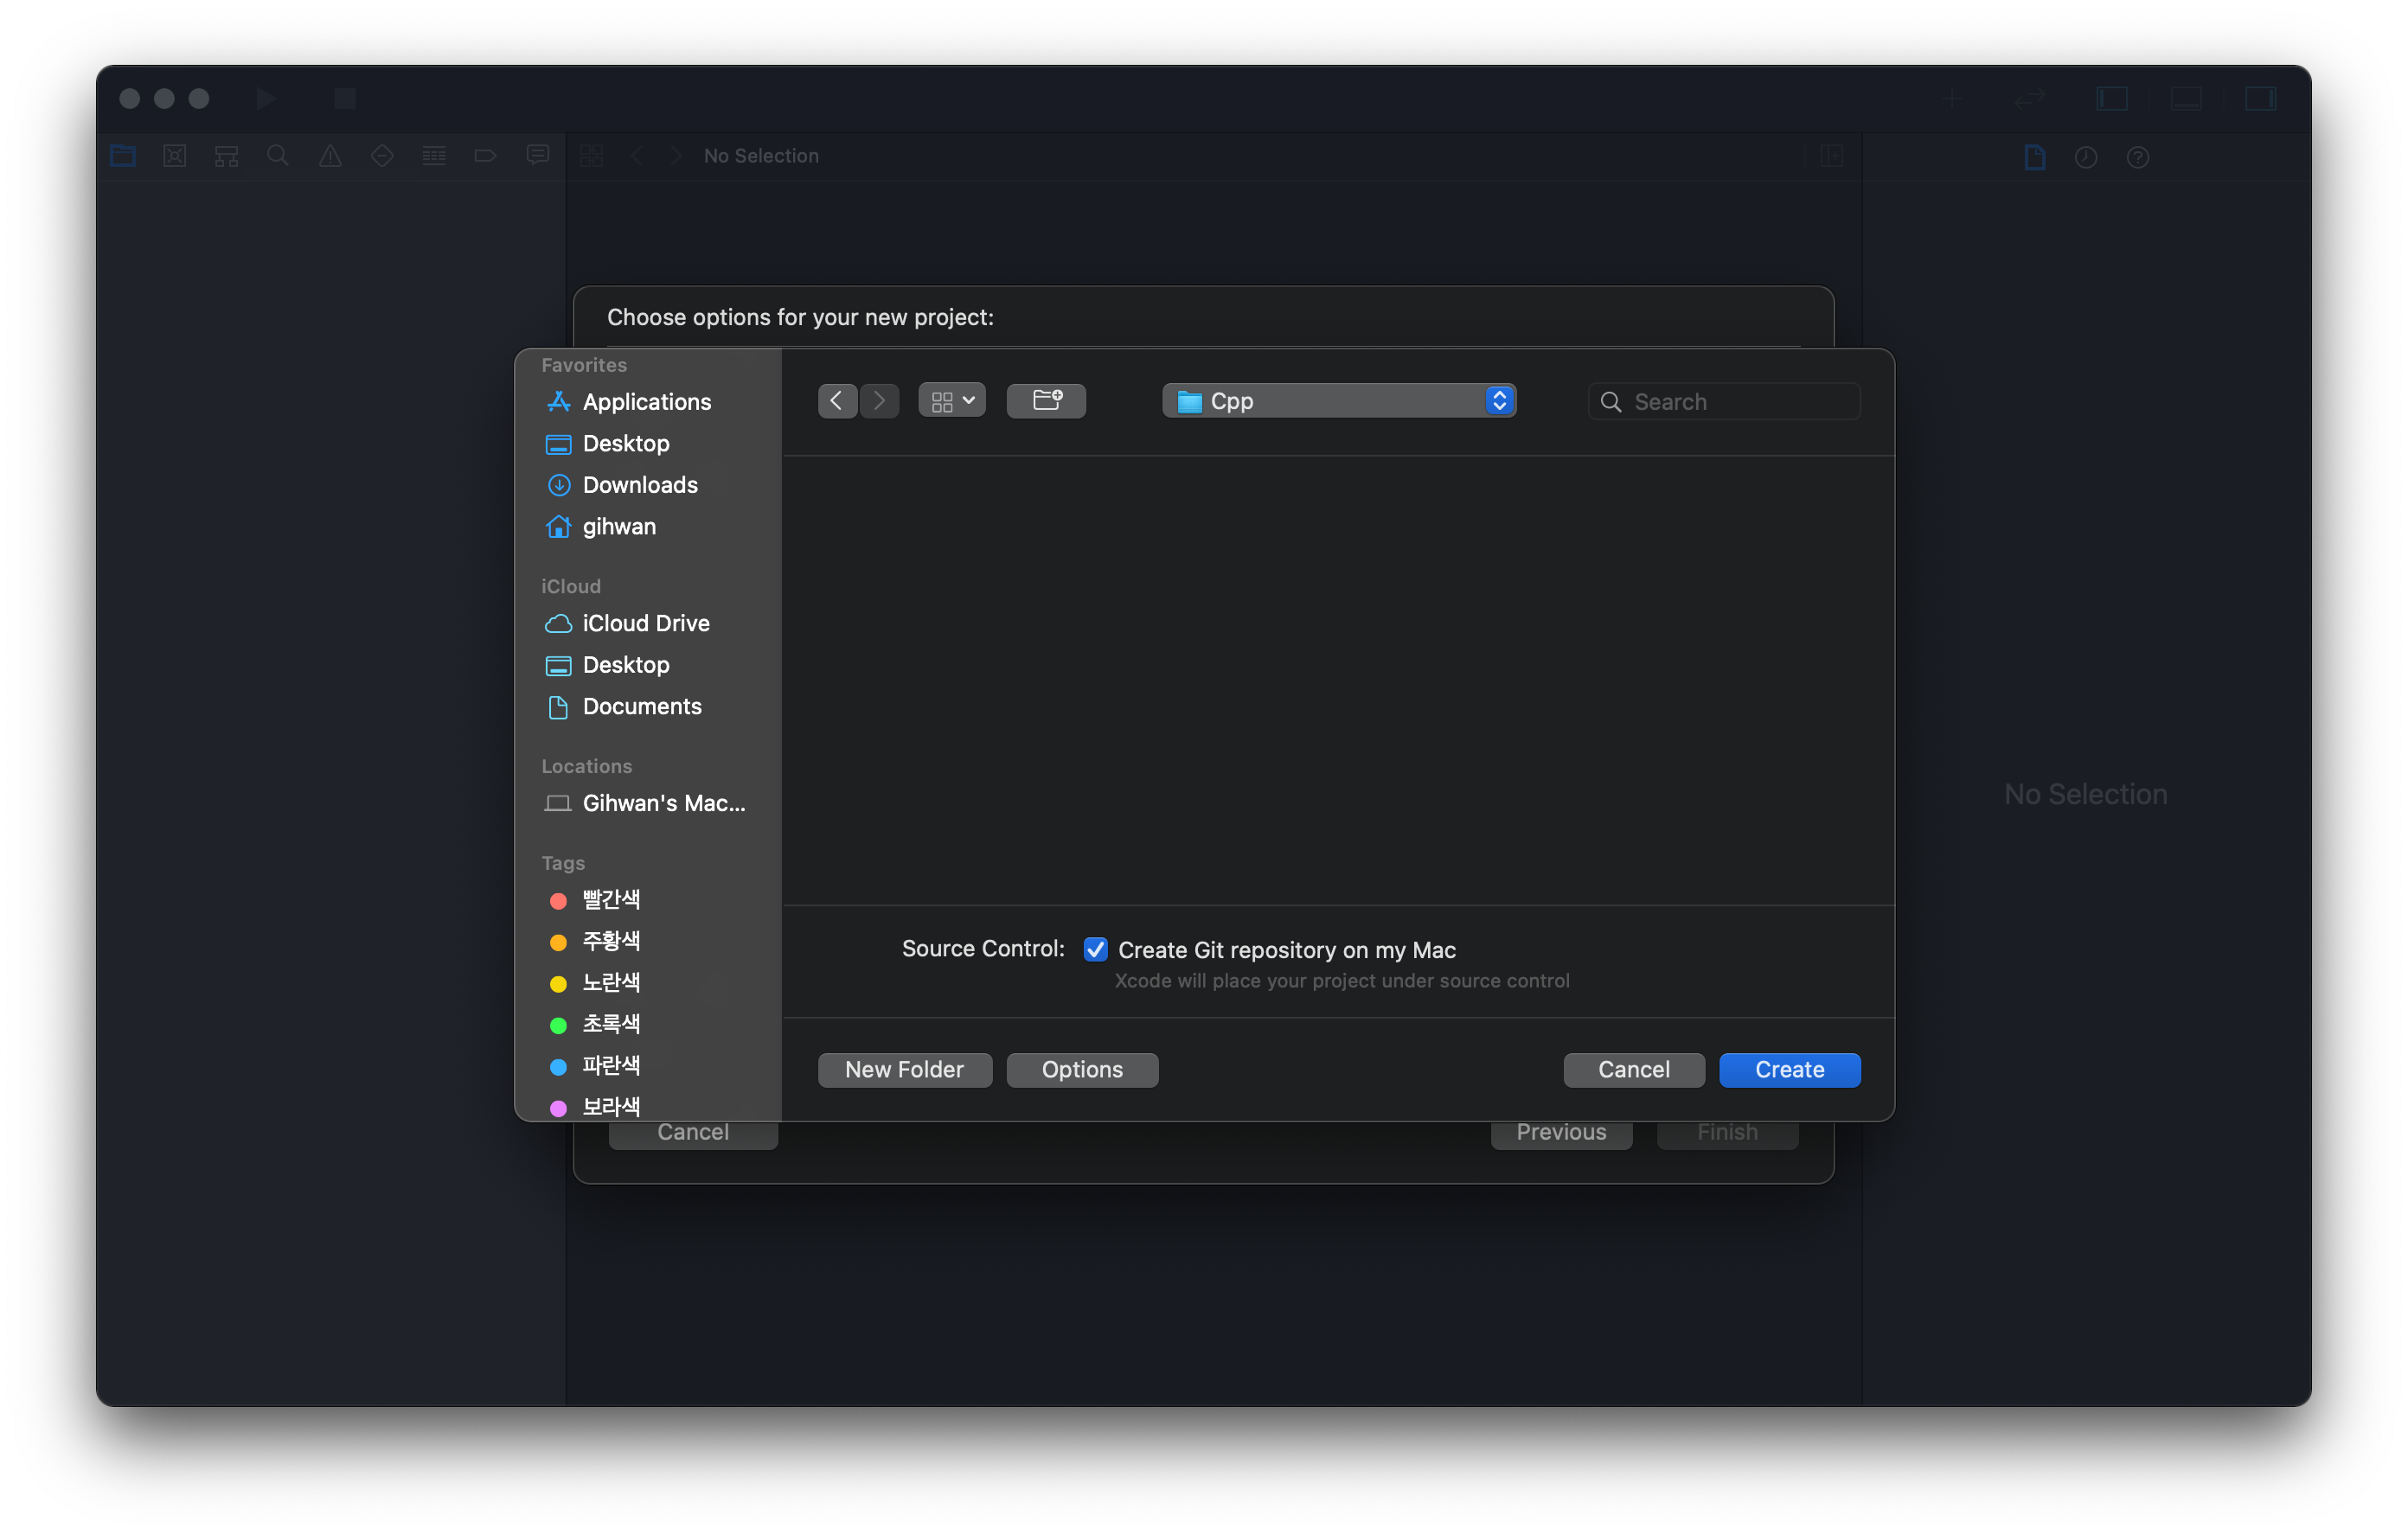Click the Search input field
The width and height of the screenshot is (2408, 1534).
click(1727, 400)
